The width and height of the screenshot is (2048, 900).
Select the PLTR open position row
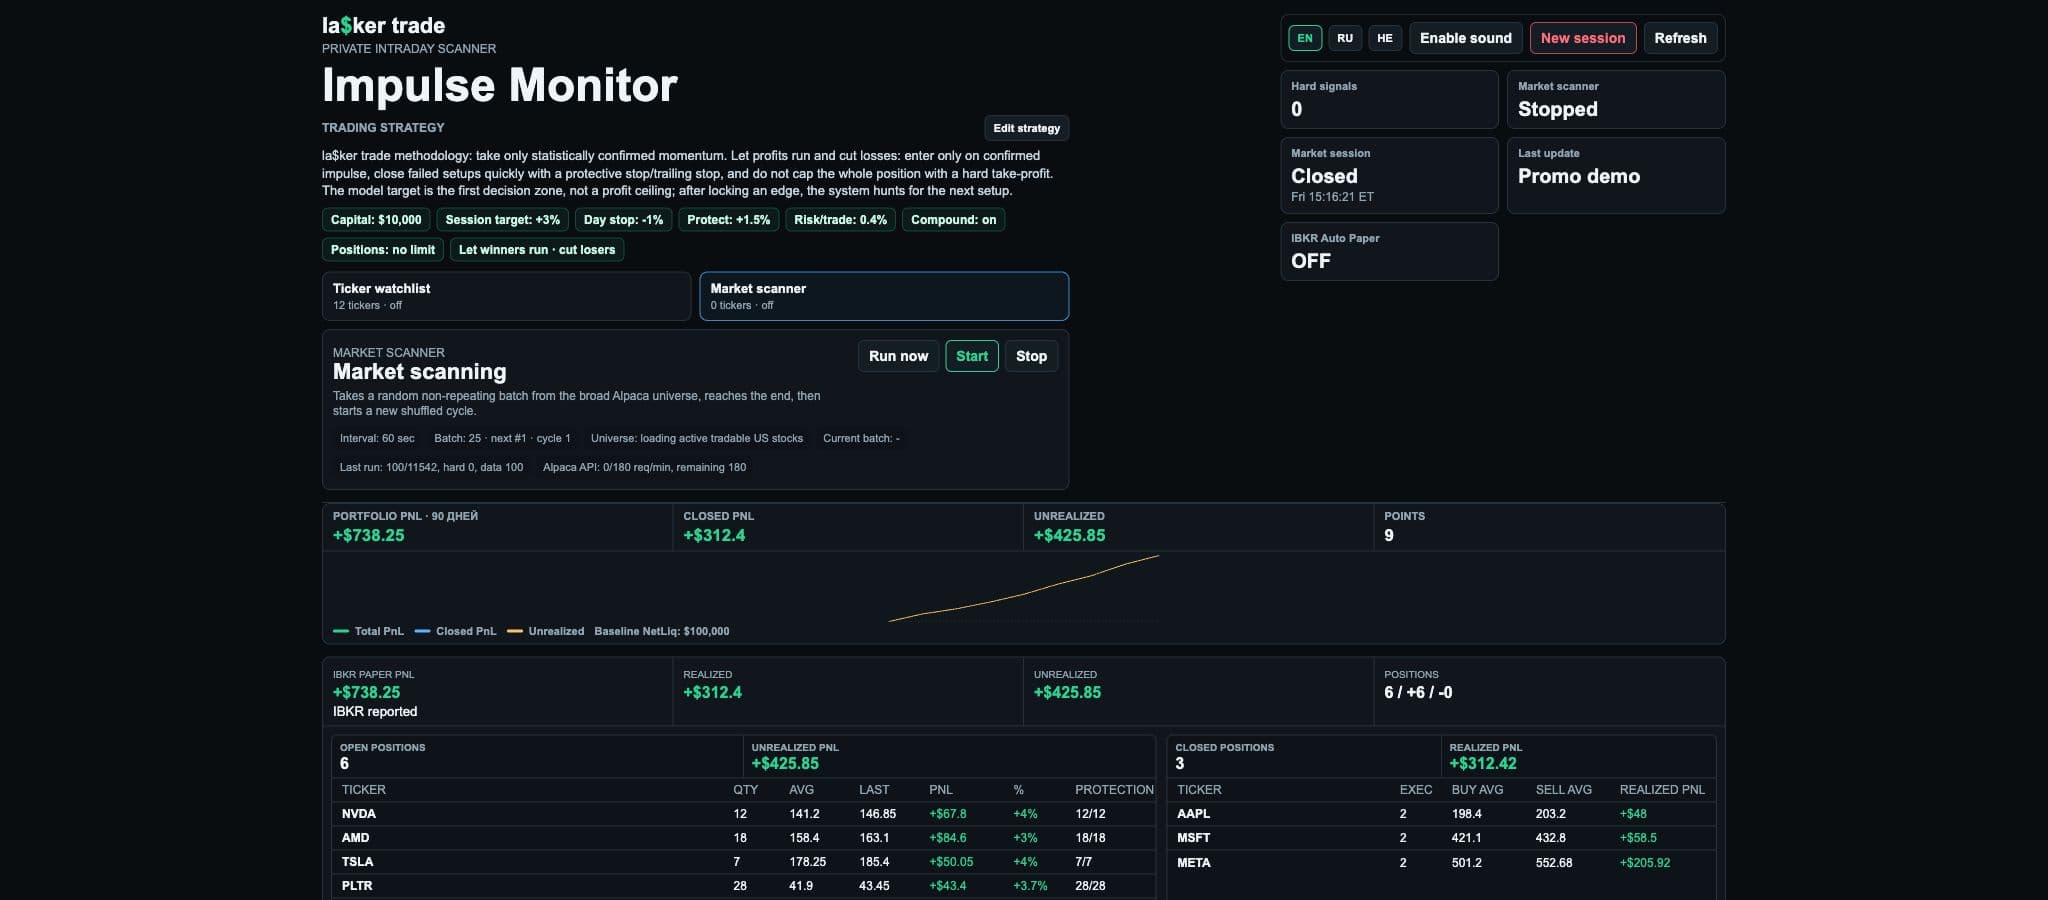(742, 886)
